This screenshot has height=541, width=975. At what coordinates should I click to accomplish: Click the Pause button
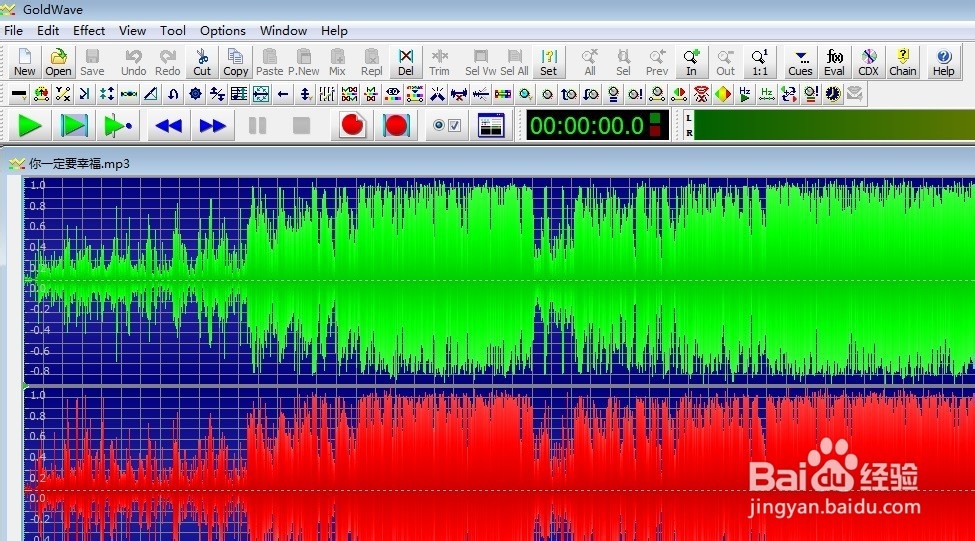click(257, 126)
